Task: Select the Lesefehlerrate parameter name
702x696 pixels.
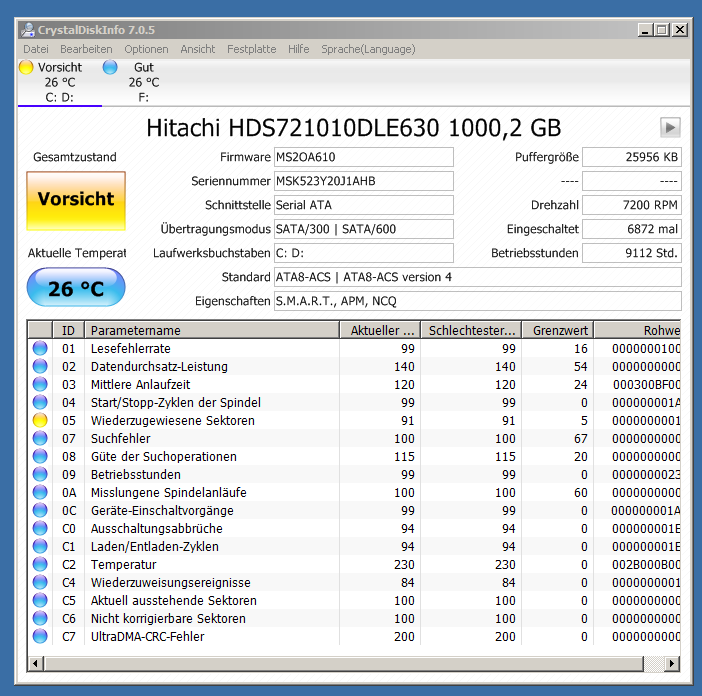Action: coord(130,349)
